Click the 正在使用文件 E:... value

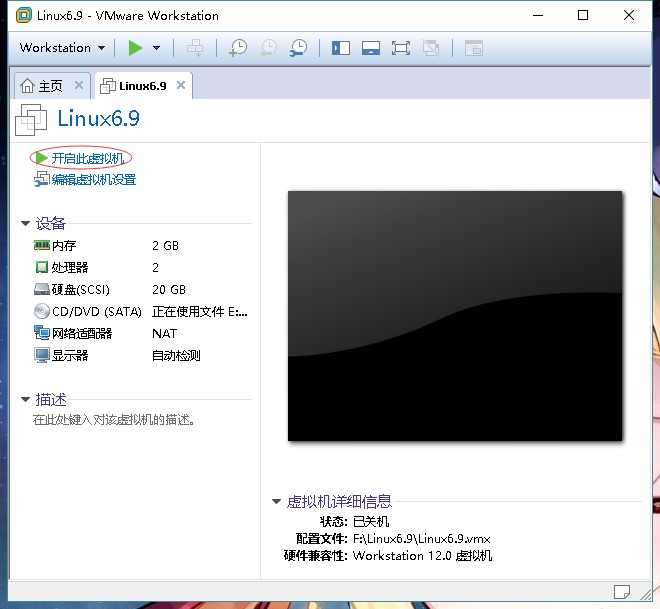[x=200, y=311]
